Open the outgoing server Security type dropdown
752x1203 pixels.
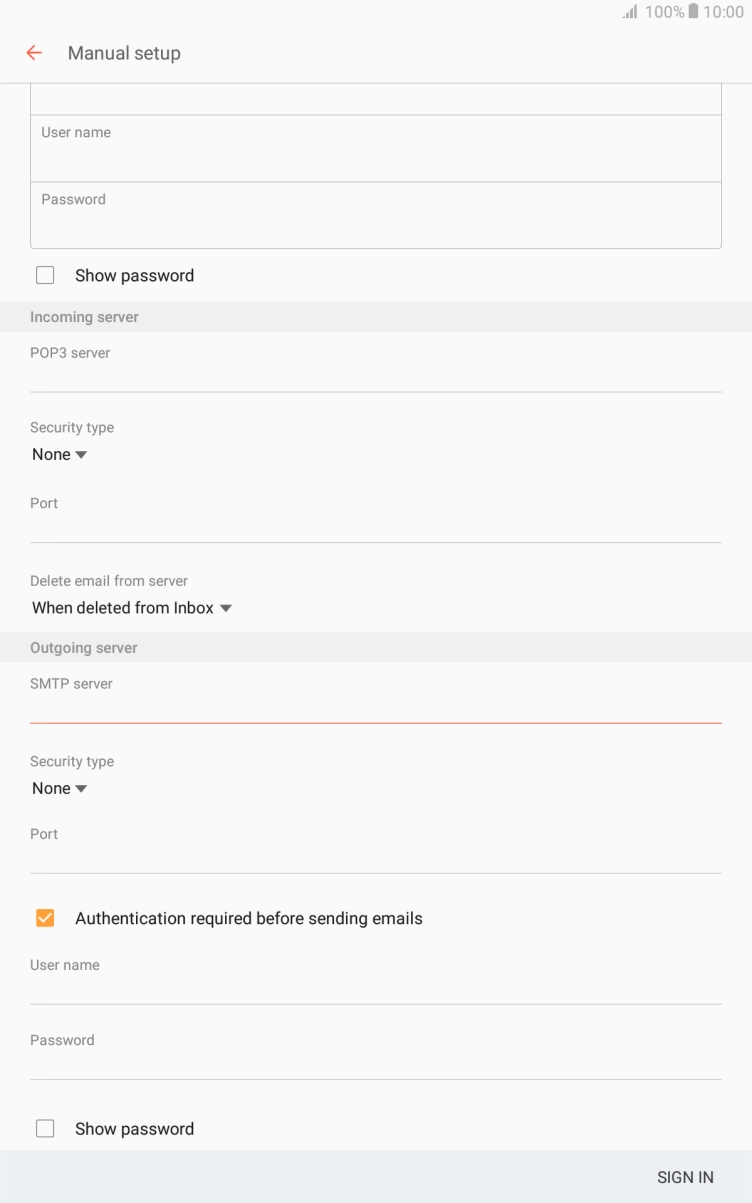click(60, 788)
